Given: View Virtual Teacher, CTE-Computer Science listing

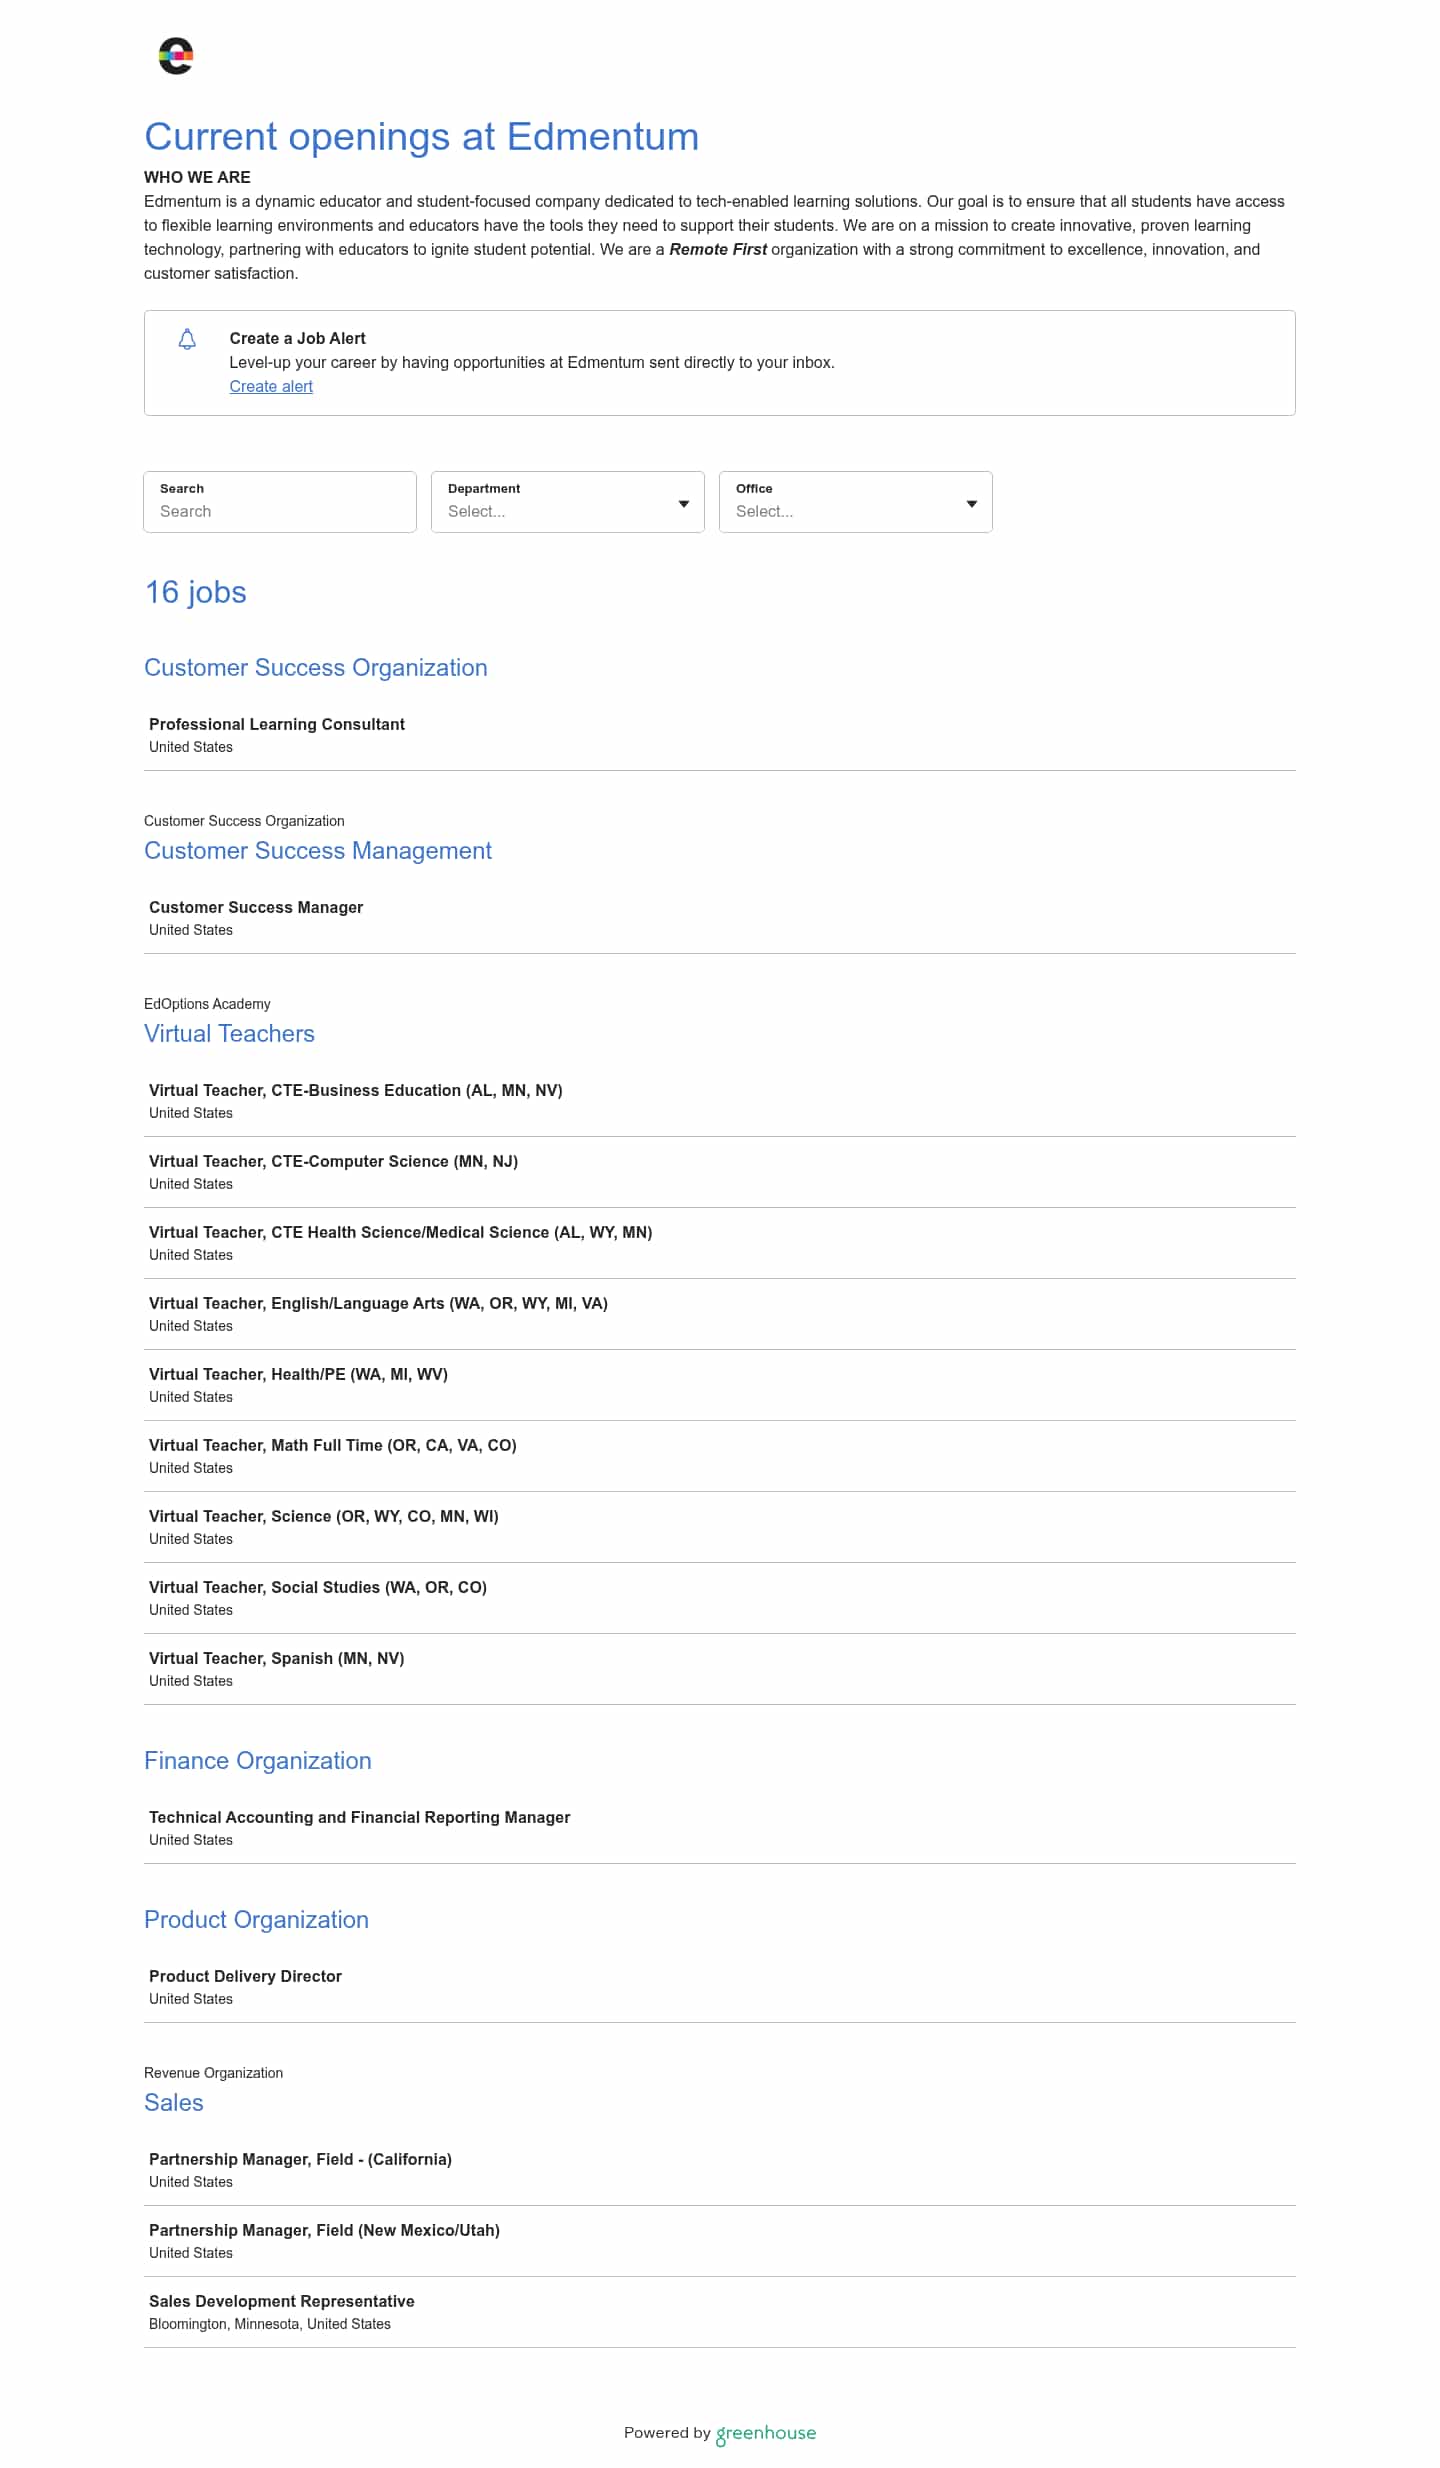Looking at the screenshot, I should 720,1172.
